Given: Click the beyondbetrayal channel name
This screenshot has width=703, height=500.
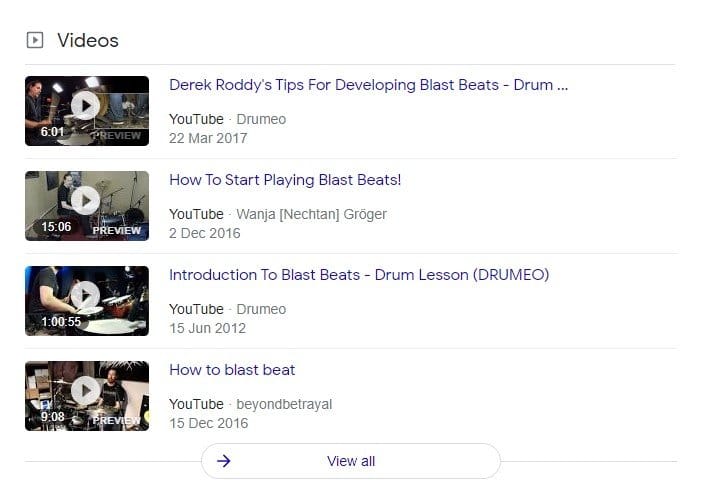Looking at the screenshot, I should click(284, 404).
